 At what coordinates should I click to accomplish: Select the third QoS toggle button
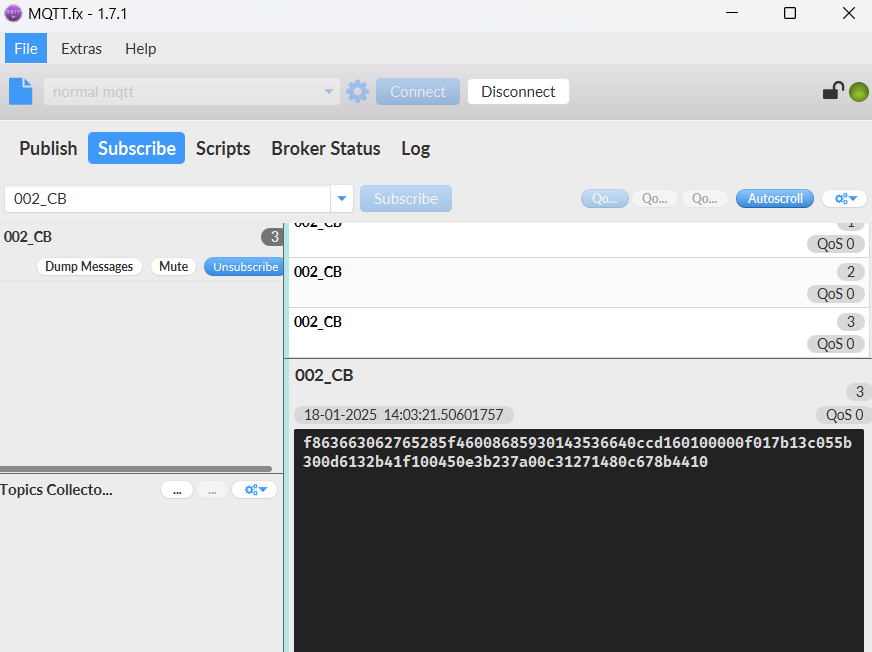pyautogui.click(x=705, y=199)
